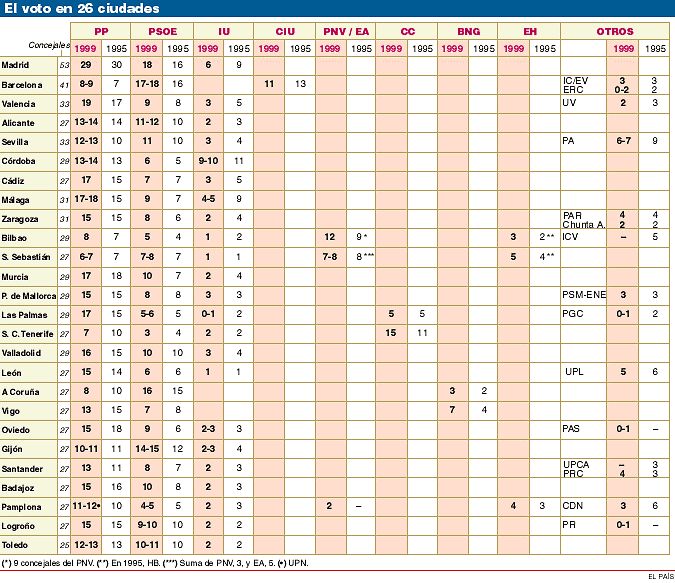675x583 pixels.
Task: Click the Madrid row label
Action: click(15, 65)
